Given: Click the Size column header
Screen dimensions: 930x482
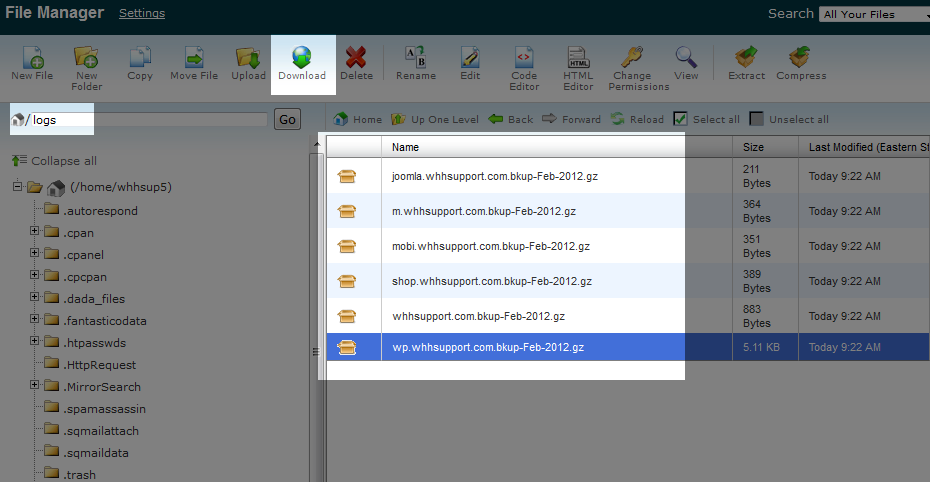Looking at the screenshot, I should pos(753,147).
